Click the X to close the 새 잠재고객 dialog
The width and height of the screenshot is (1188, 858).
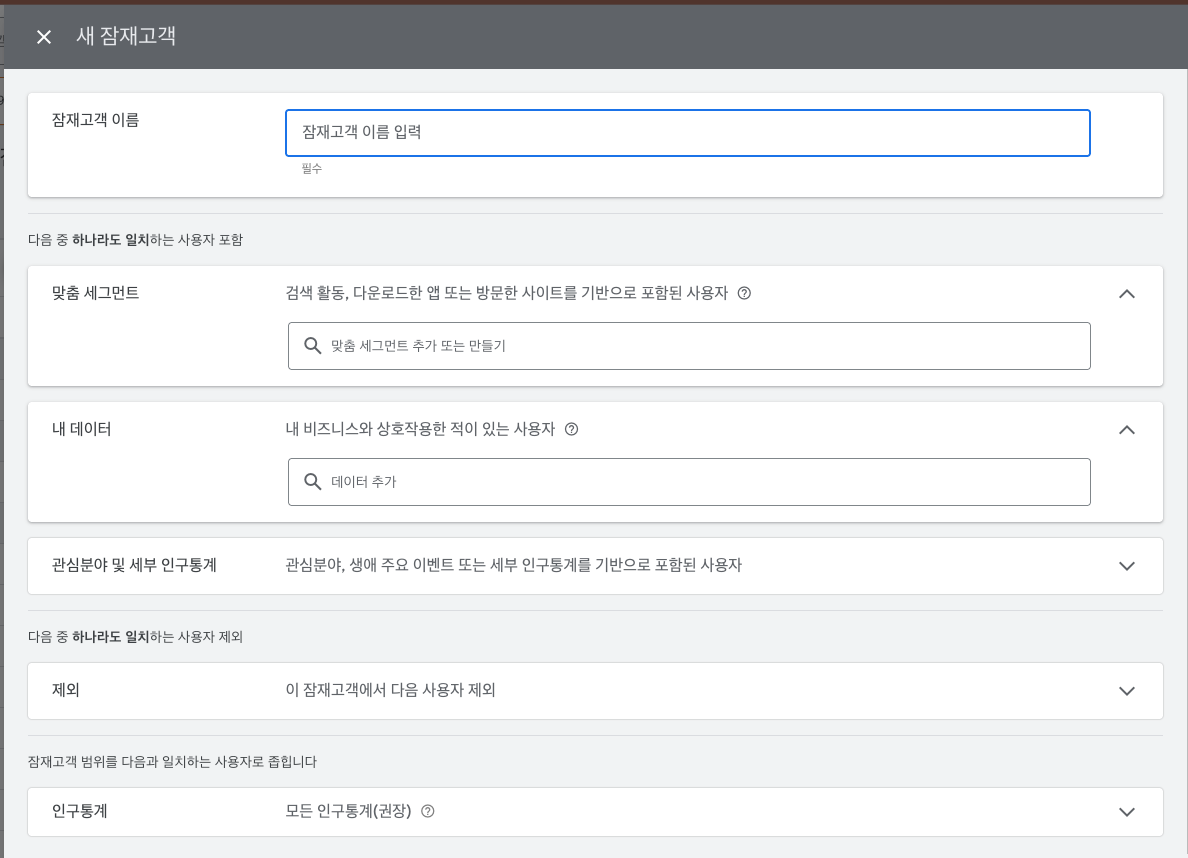pyautogui.click(x=42, y=36)
